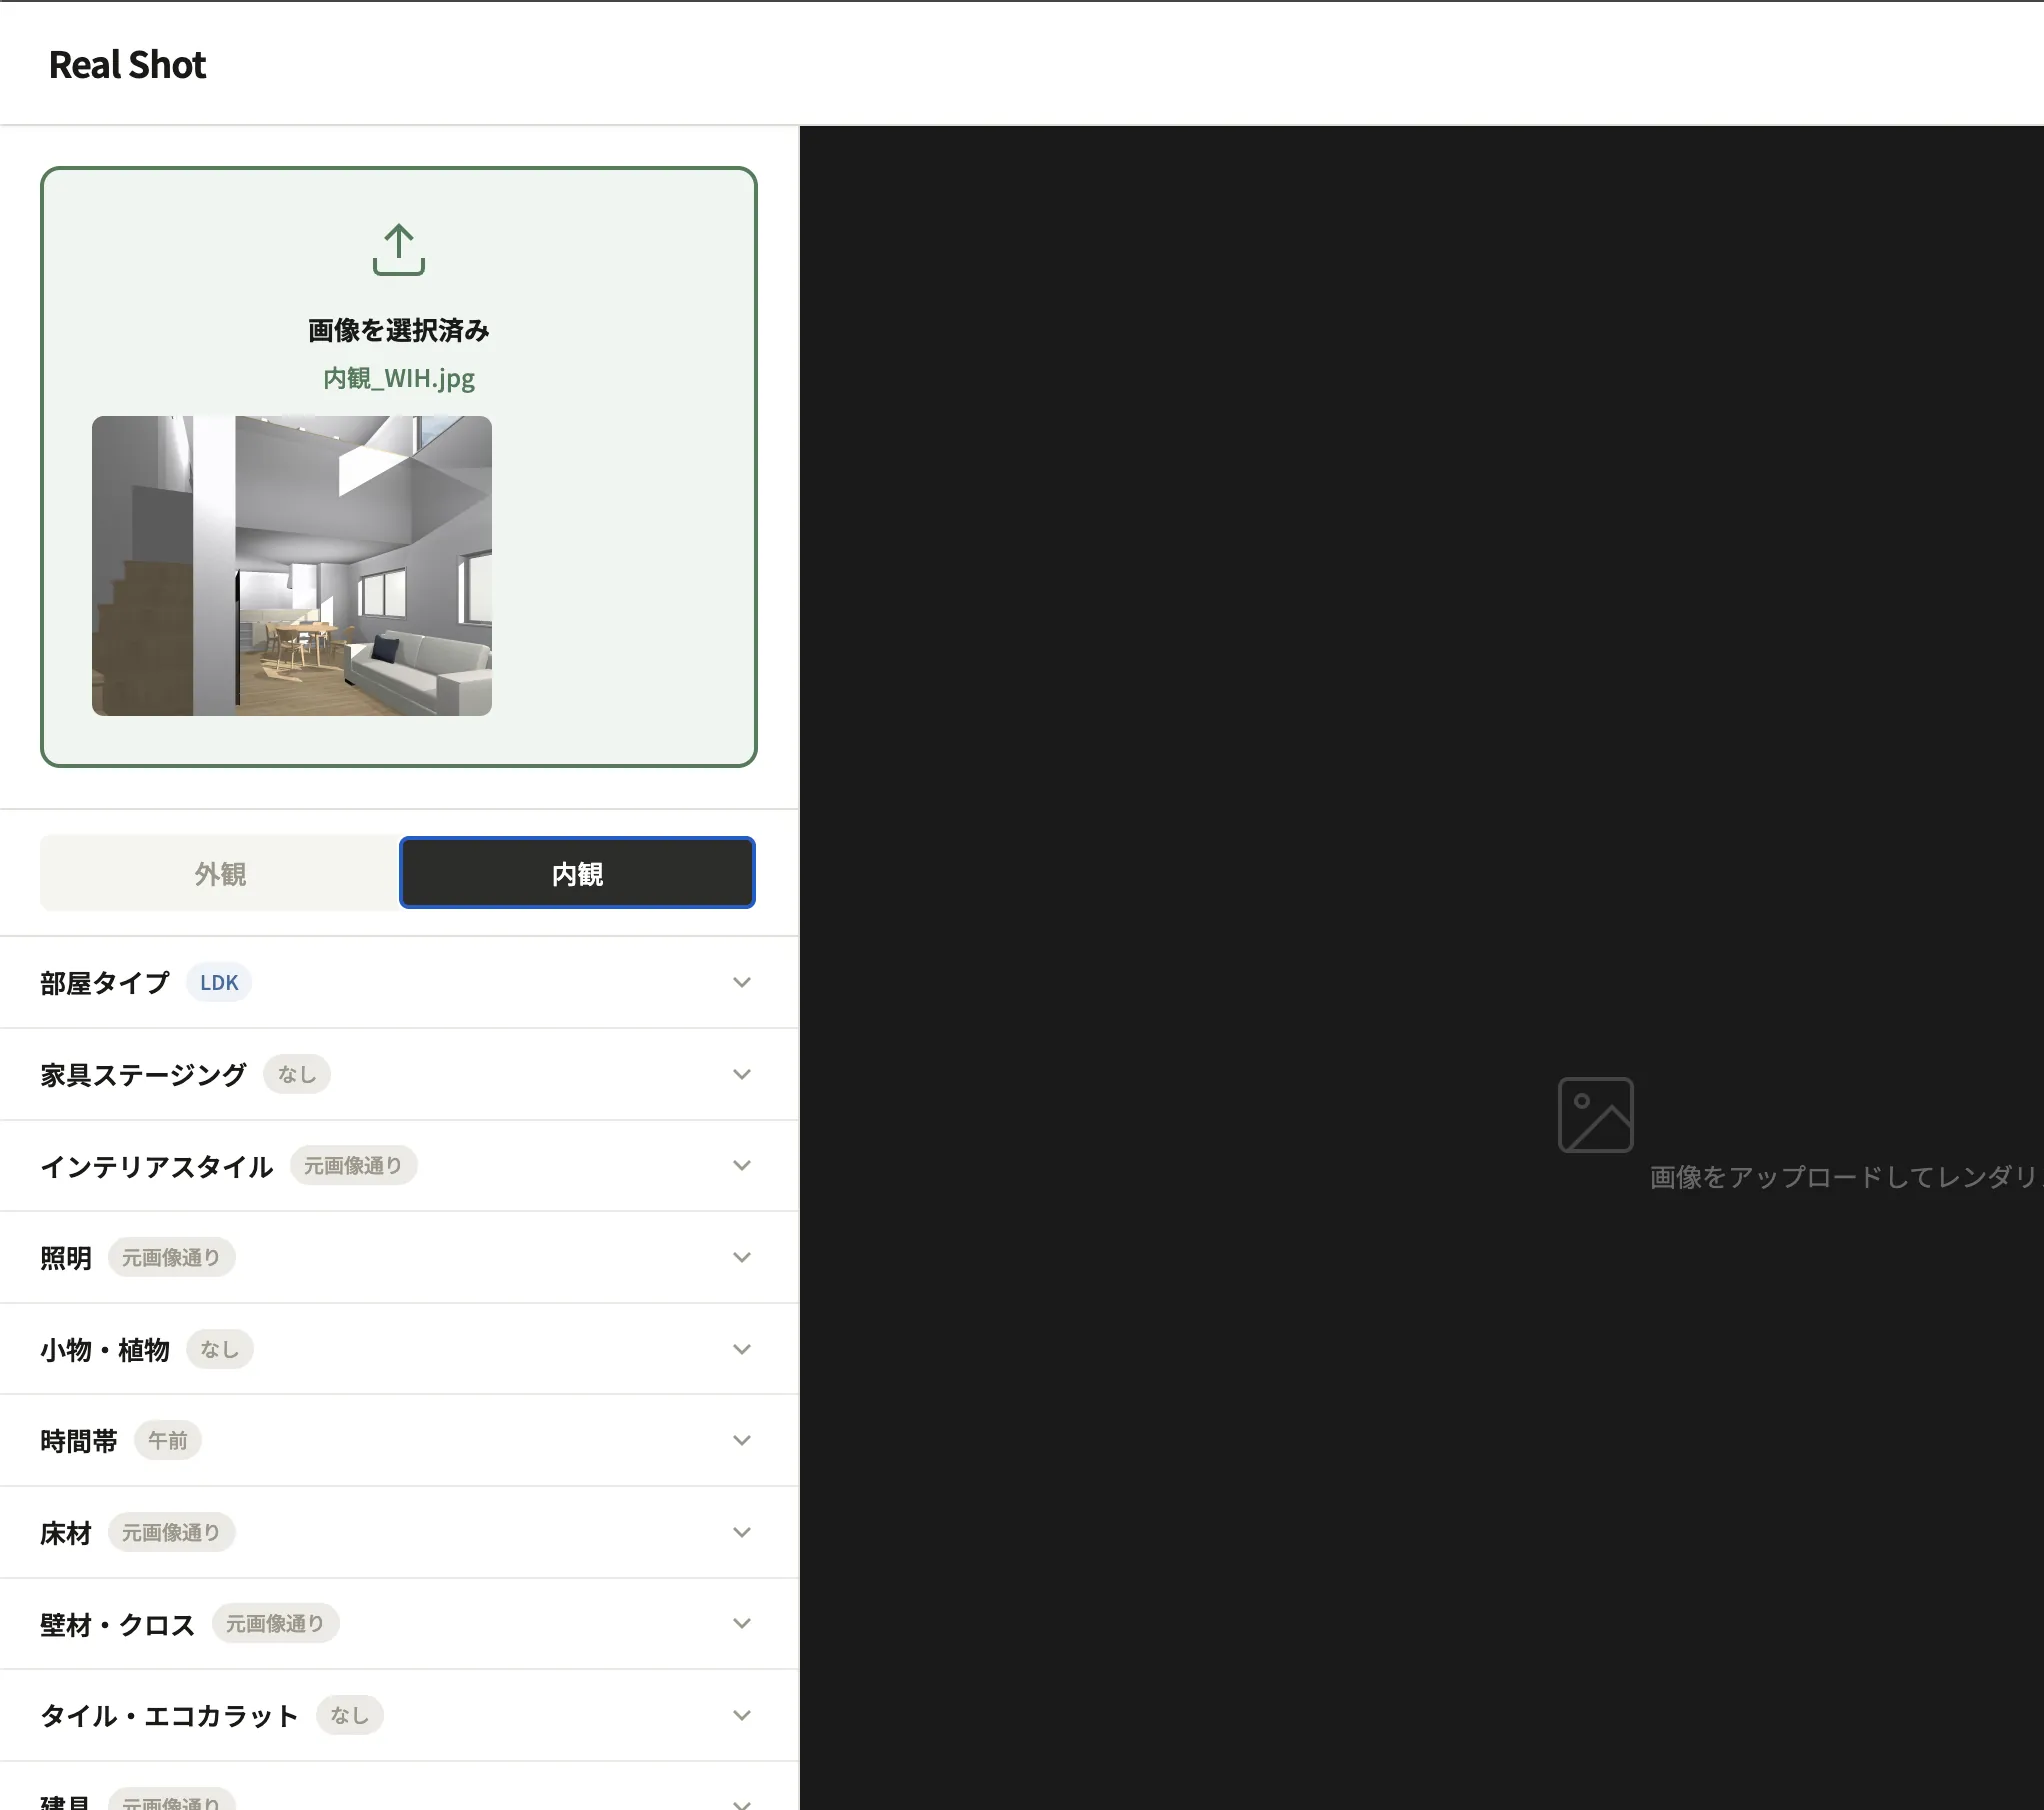Expand the タイル・エコカラット chevron
This screenshot has width=2044, height=1810.
click(742, 1715)
